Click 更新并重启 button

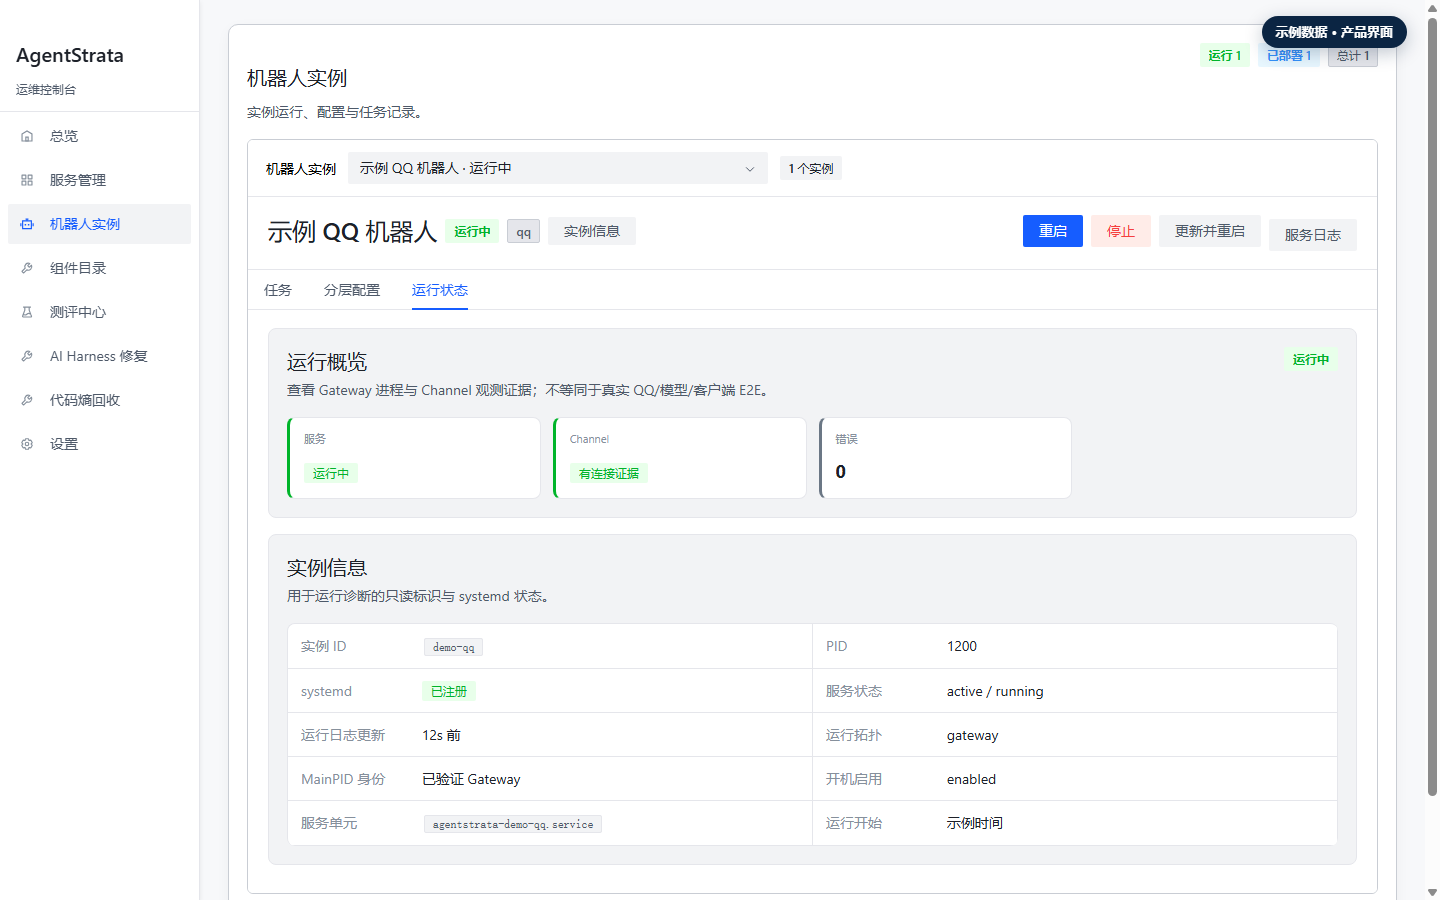[1210, 231]
